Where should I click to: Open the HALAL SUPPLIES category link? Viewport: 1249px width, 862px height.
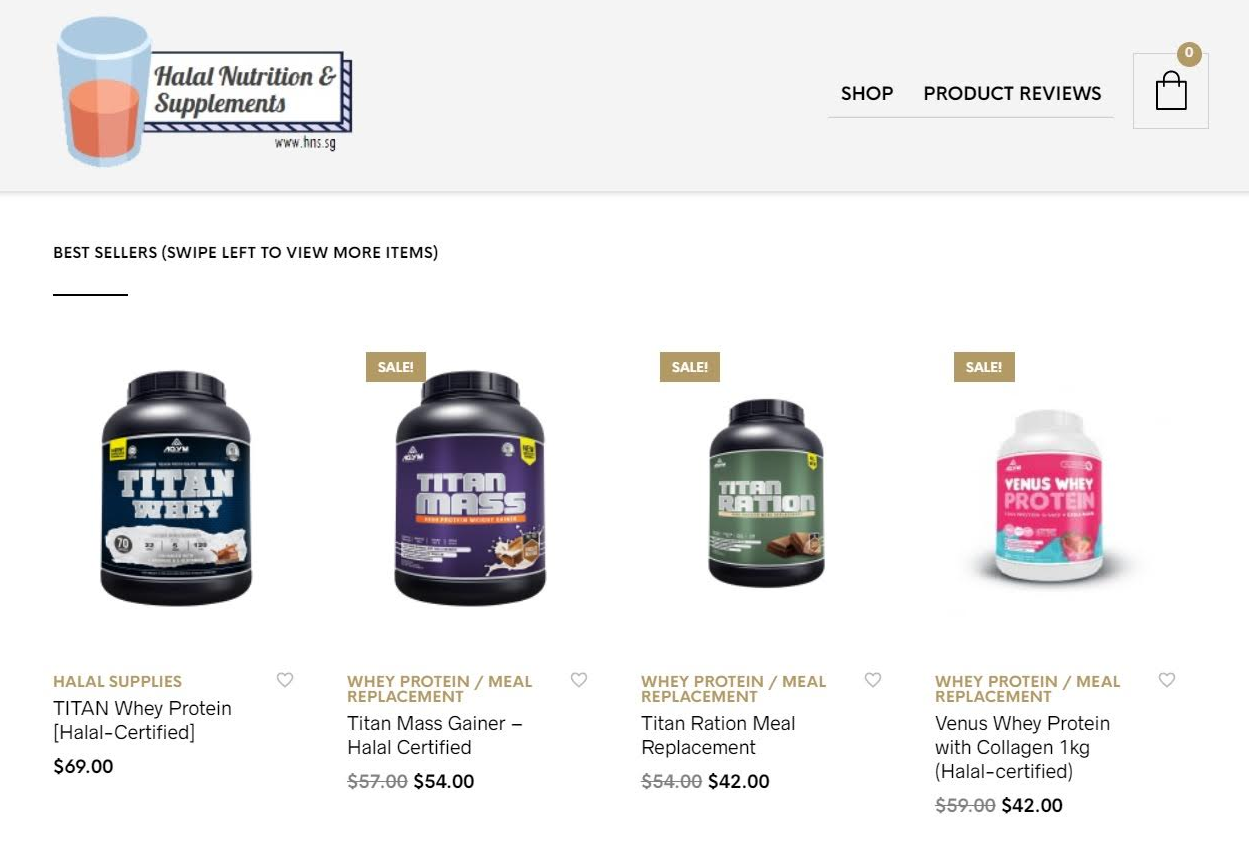[x=117, y=682]
